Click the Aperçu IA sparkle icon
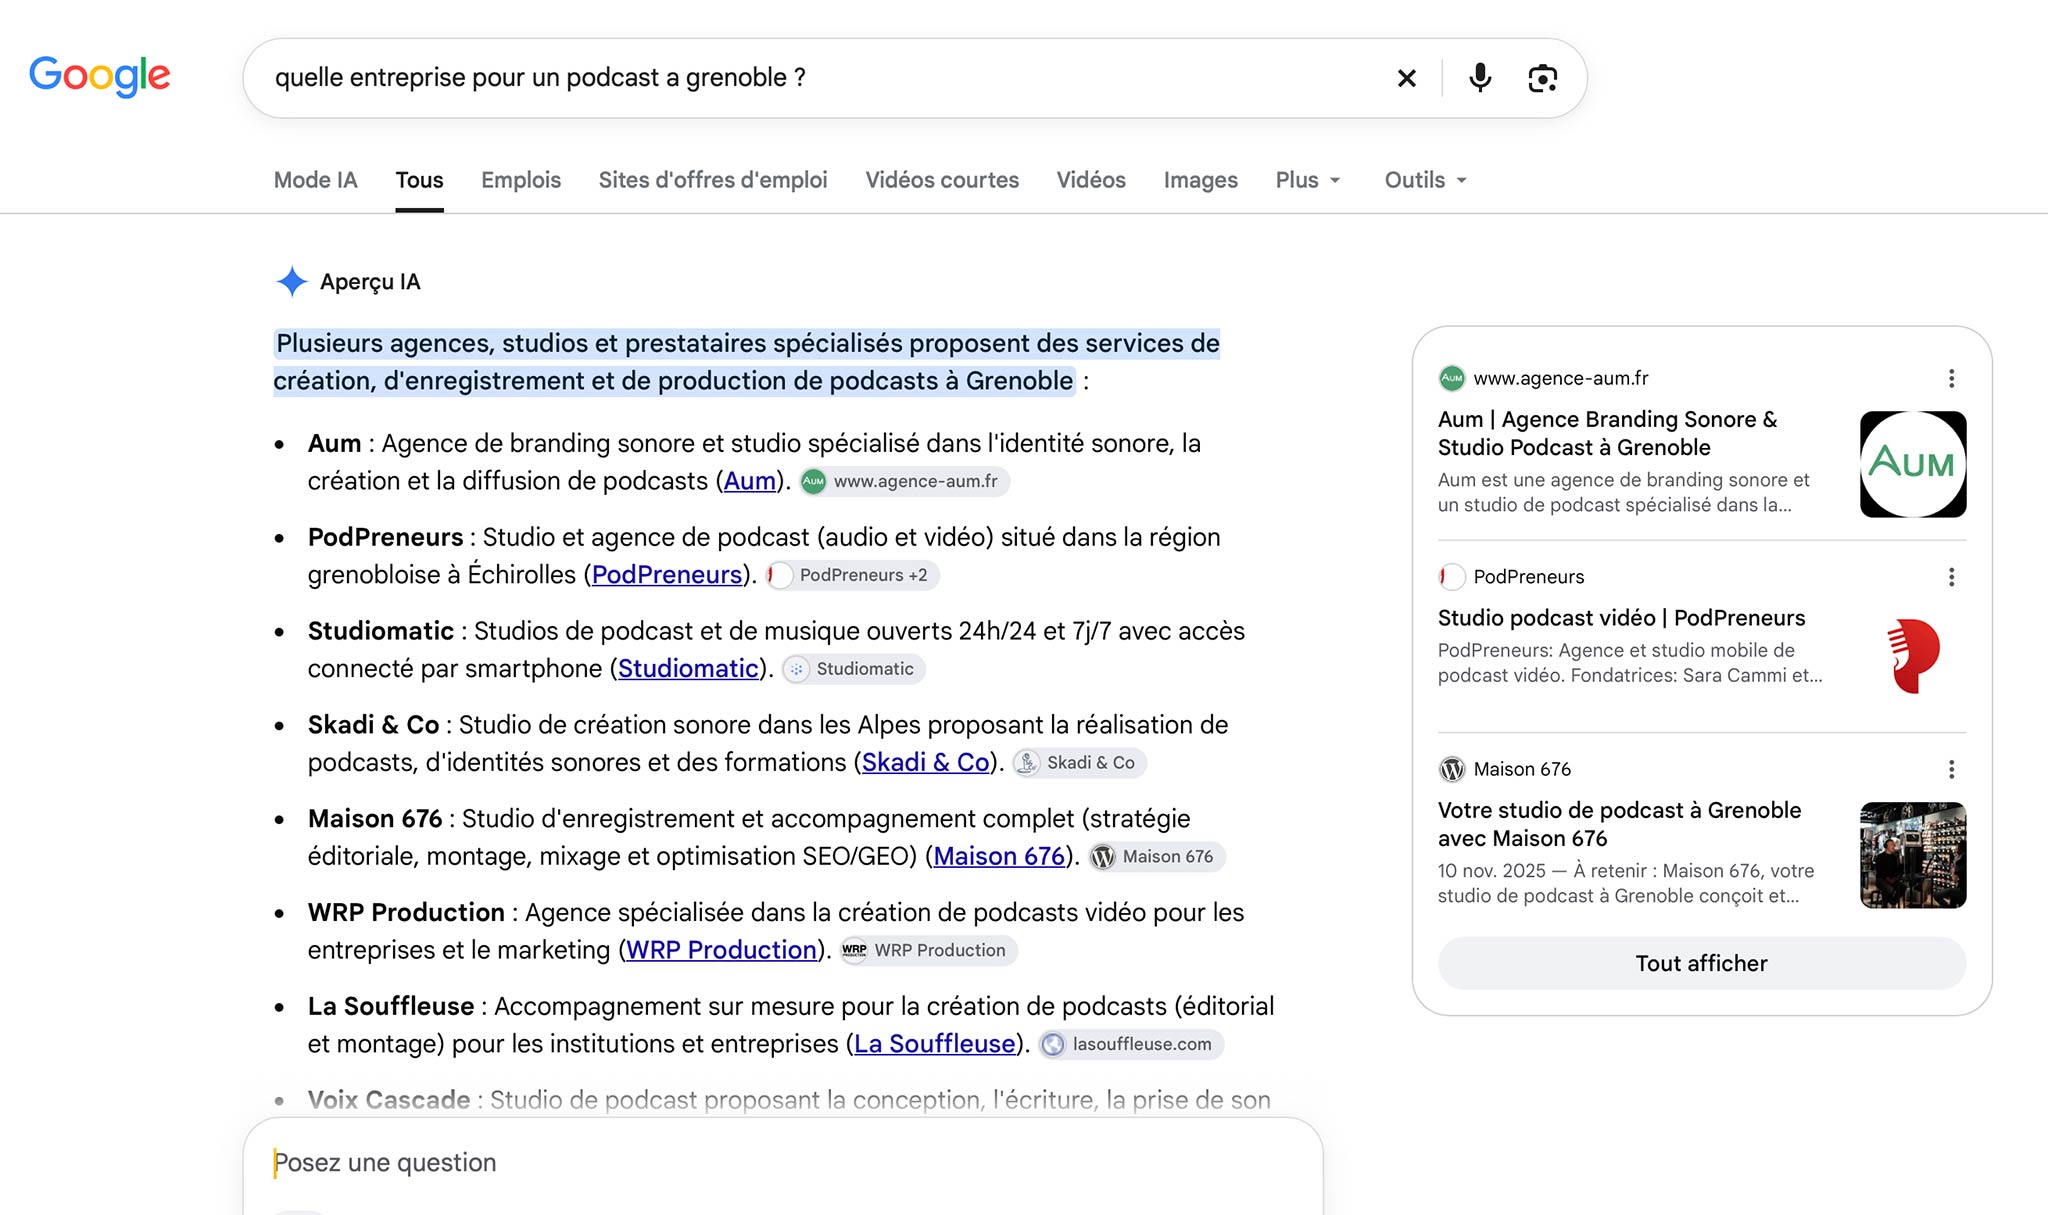 (292, 282)
